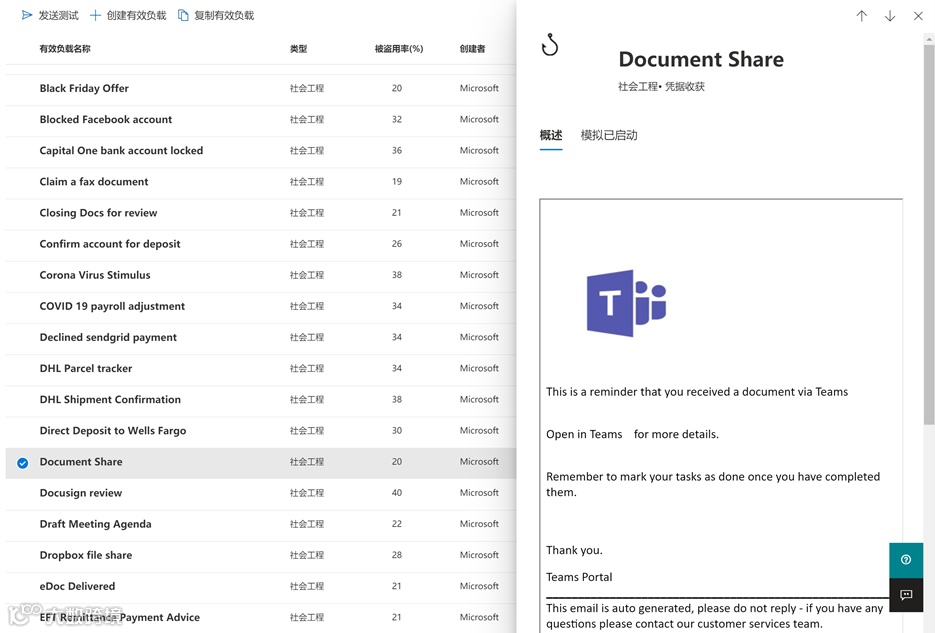Go to next payload with down arrow
The width and height of the screenshot is (935, 633).
coord(889,16)
